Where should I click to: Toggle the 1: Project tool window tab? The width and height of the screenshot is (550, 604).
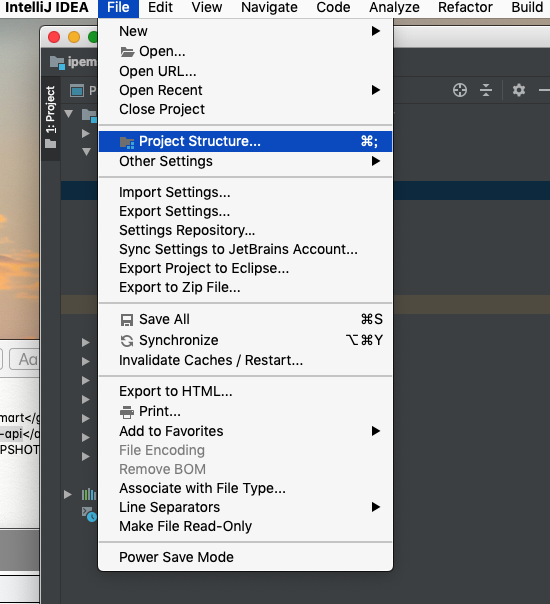[51, 117]
